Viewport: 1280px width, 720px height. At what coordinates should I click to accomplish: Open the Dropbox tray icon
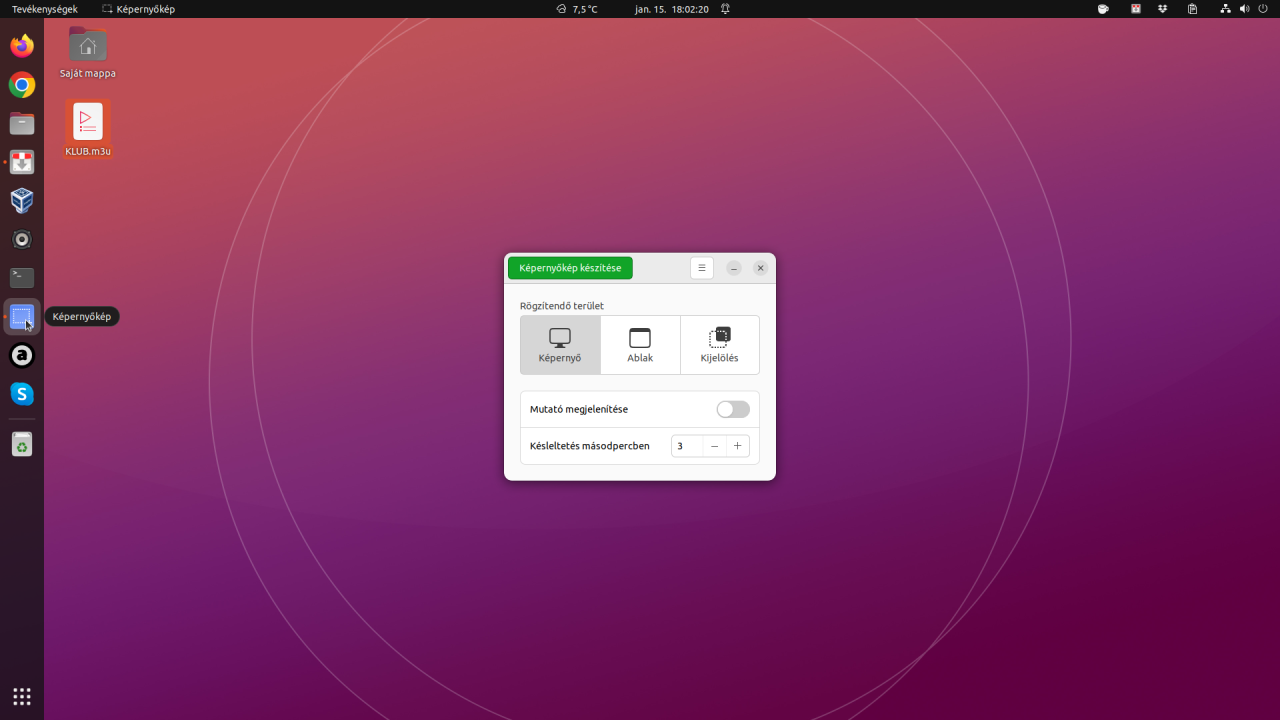[x=1163, y=9]
